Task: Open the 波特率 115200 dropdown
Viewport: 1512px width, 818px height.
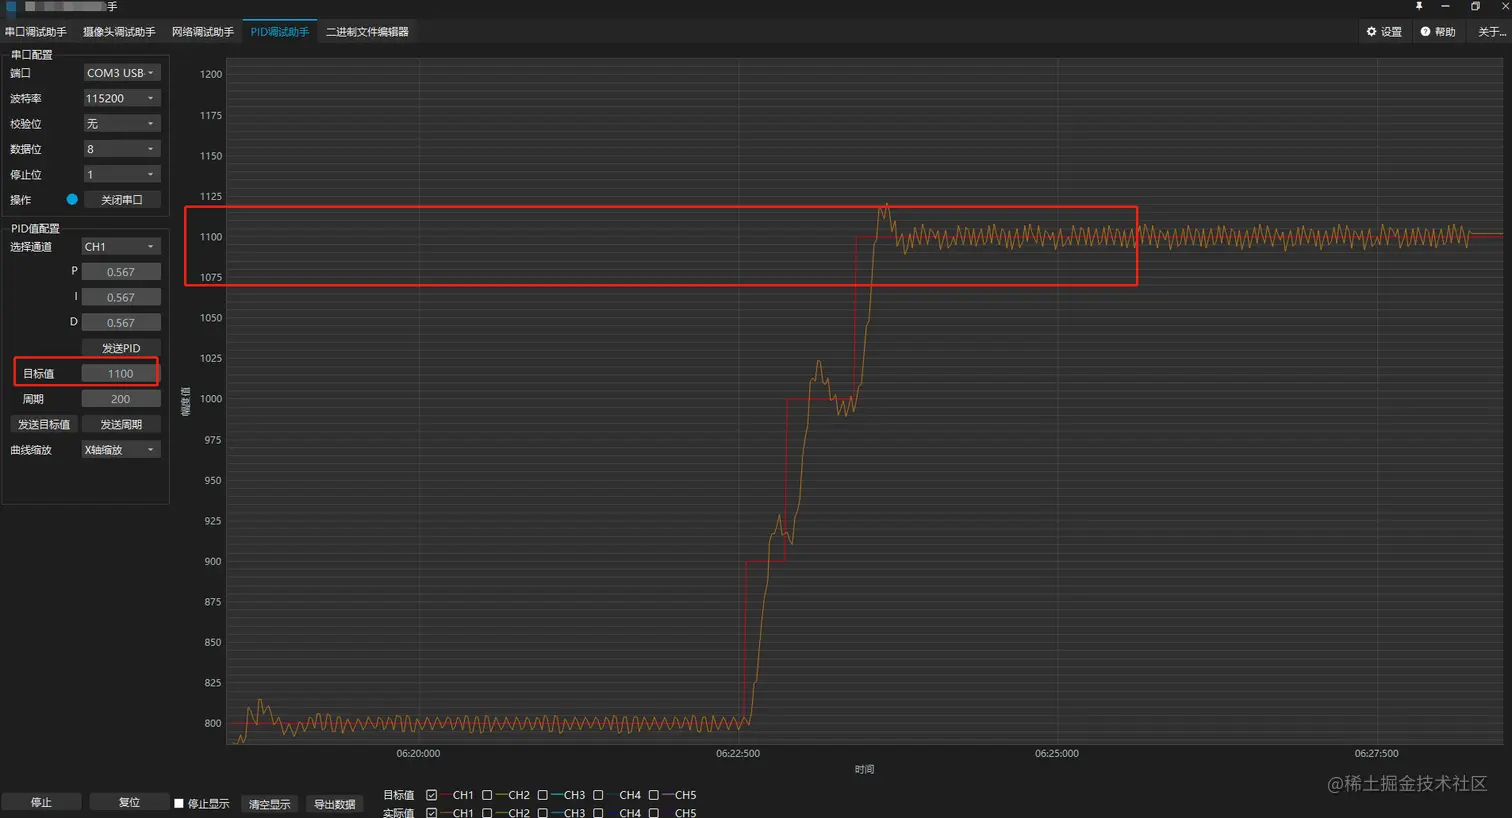Action: (x=121, y=98)
